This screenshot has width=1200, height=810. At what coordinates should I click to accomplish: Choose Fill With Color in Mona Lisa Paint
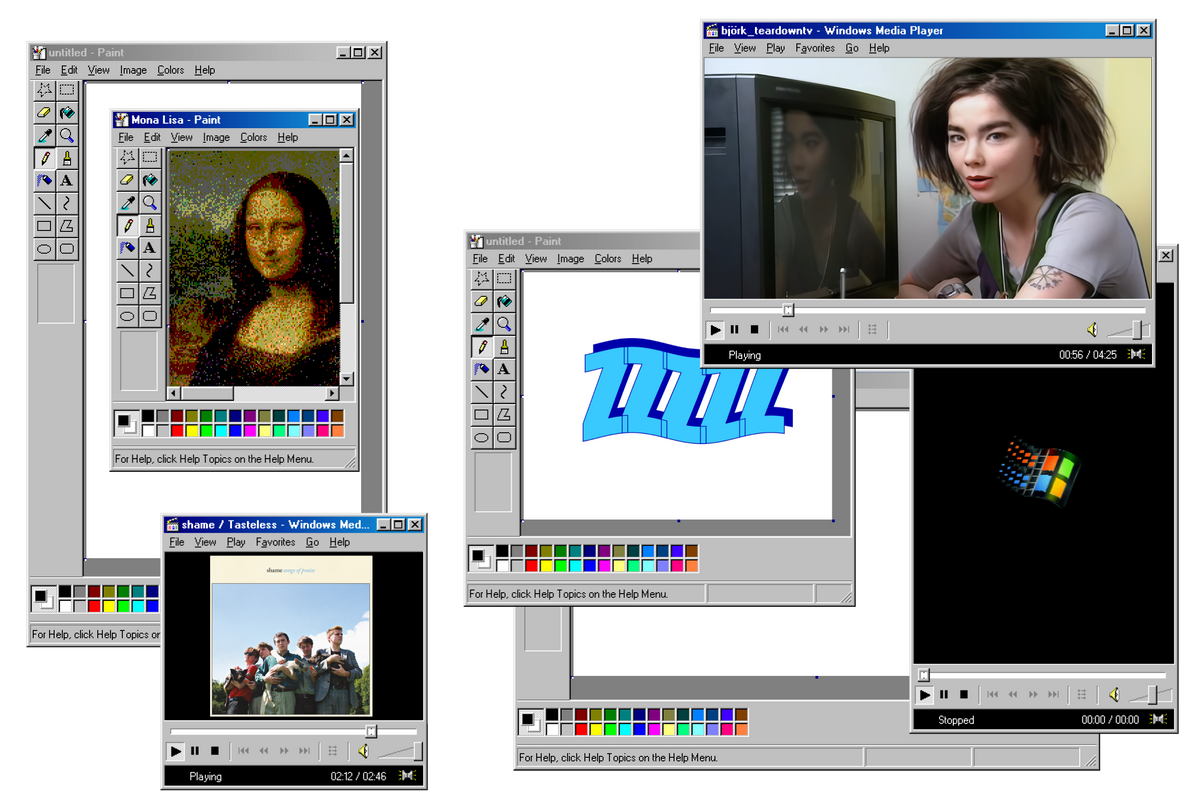150,180
